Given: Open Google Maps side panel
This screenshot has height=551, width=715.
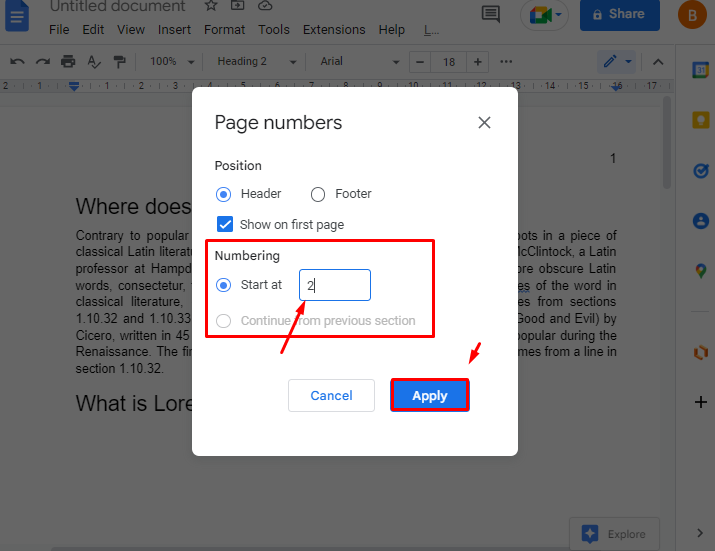Looking at the screenshot, I should point(700,271).
